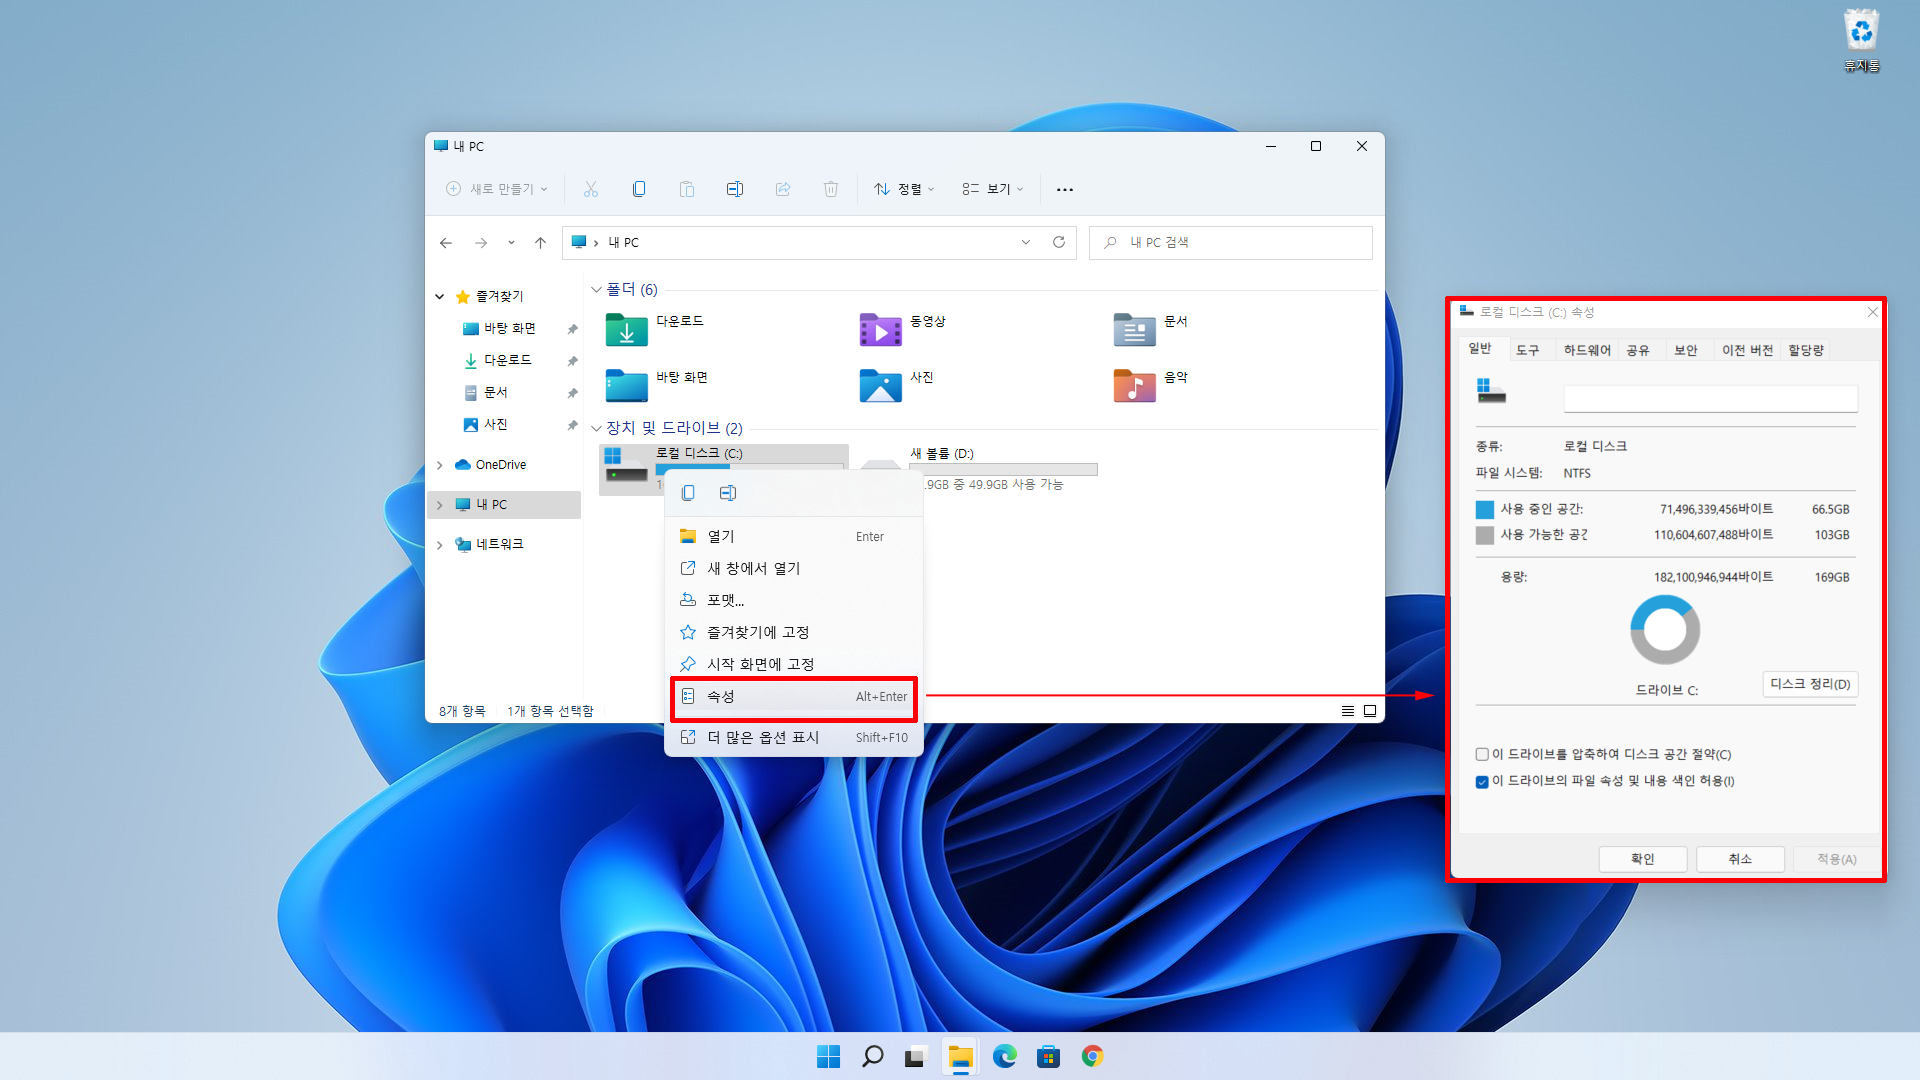The image size is (1920, 1080).
Task: Switch to large icons view in status bar
Action: [x=1370, y=711]
